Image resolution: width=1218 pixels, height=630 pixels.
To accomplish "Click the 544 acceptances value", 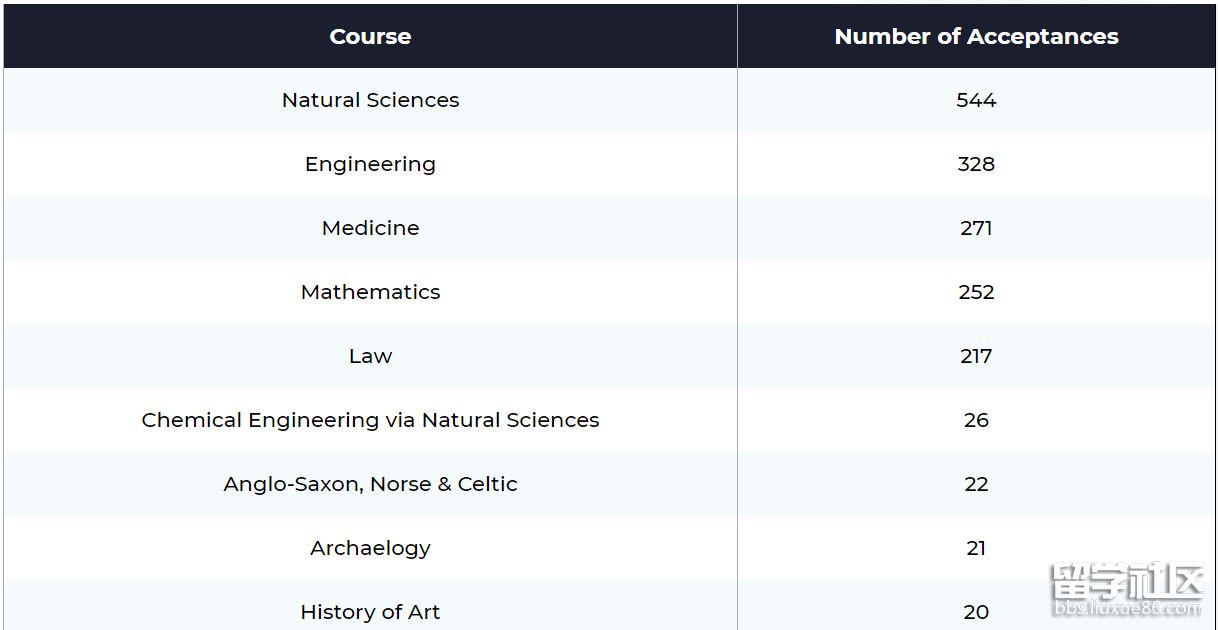I will pyautogui.click(x=976, y=100).
